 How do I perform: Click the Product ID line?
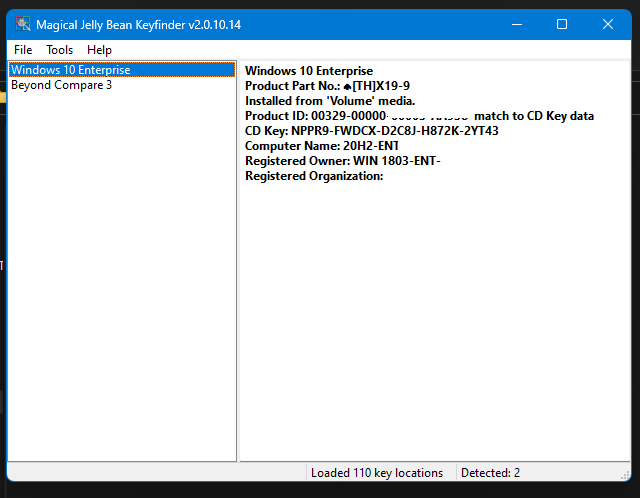point(419,116)
